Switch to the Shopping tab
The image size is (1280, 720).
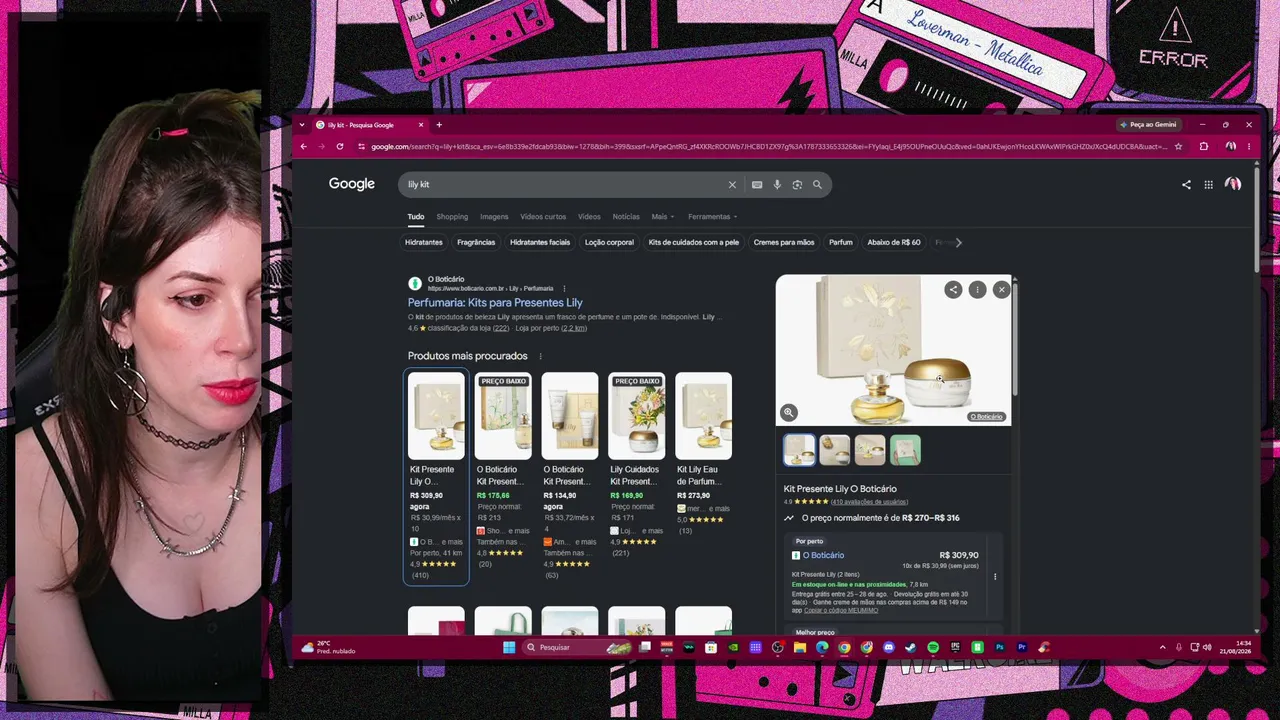pyautogui.click(x=452, y=217)
